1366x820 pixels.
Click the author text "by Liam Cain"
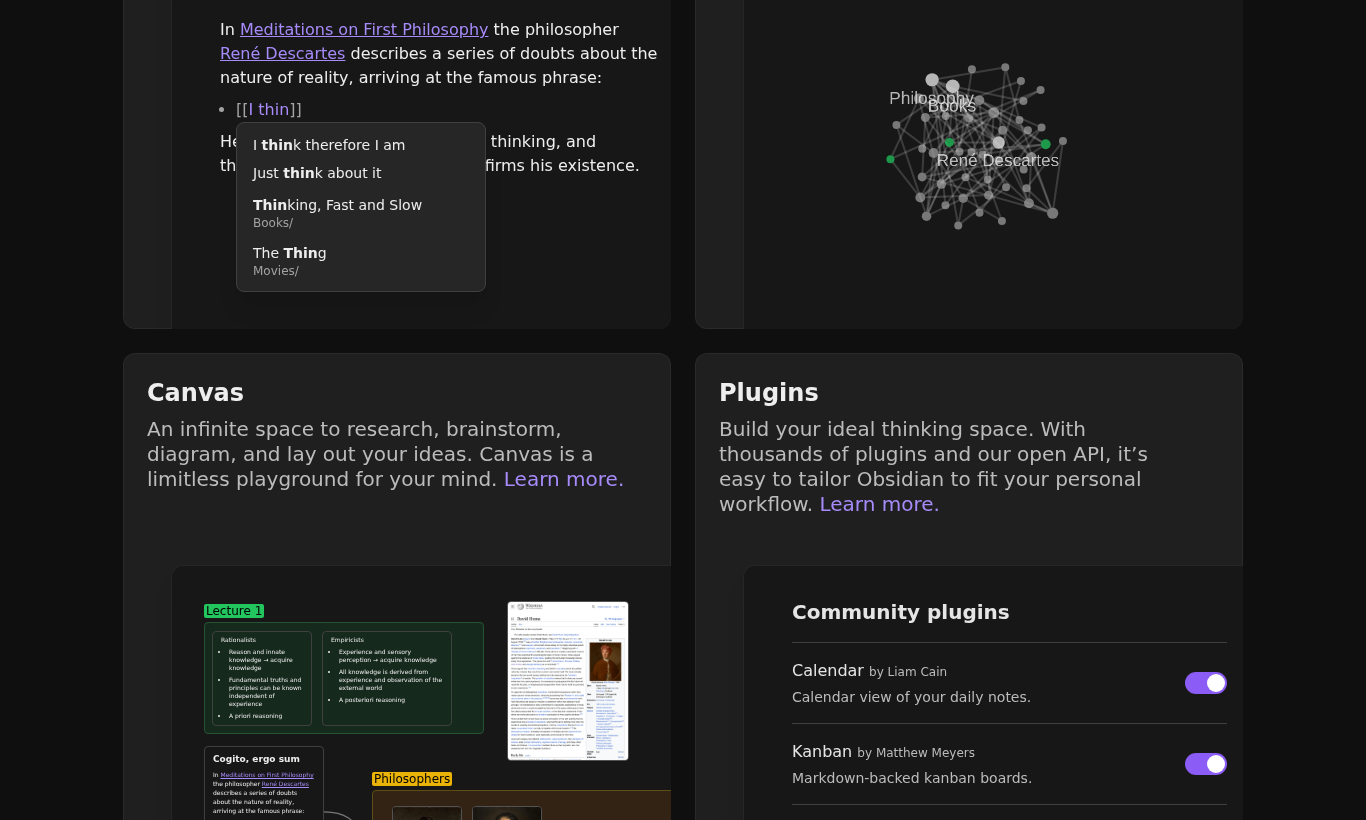(x=908, y=672)
